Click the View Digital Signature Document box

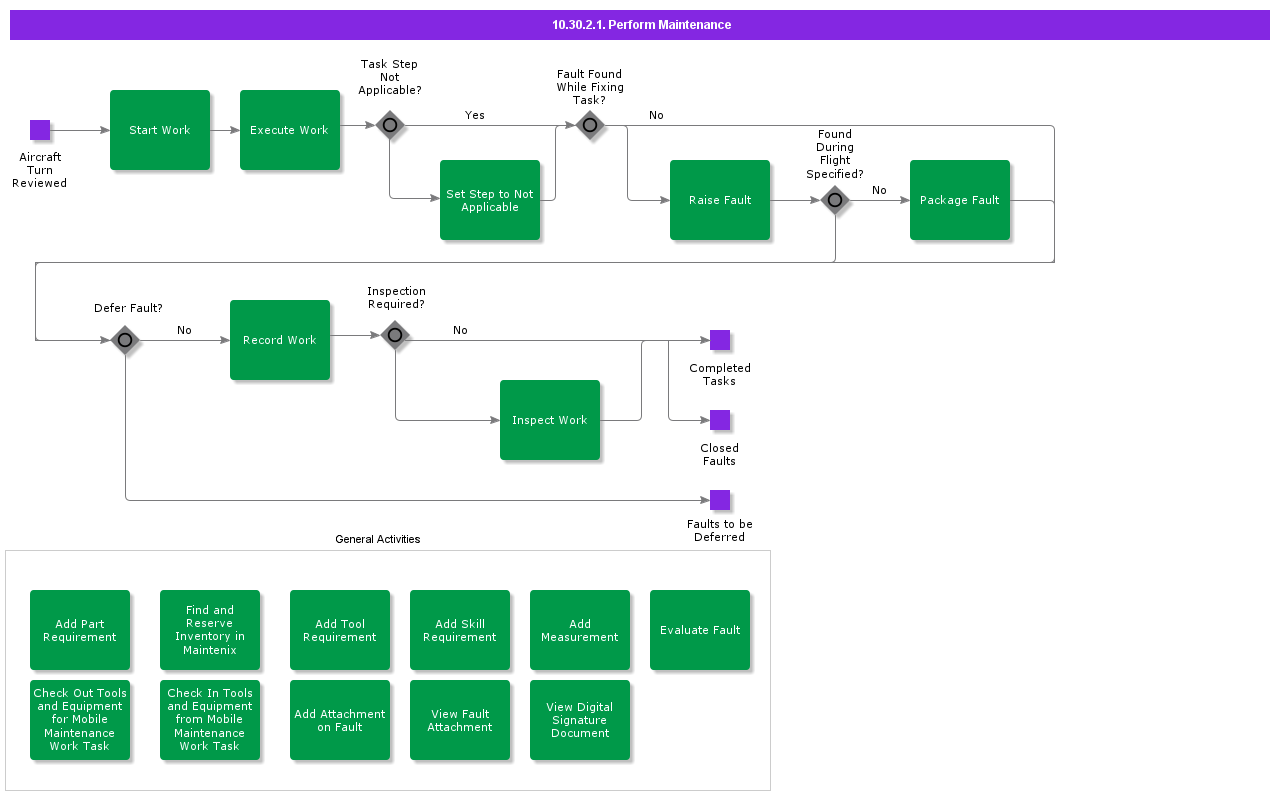[x=580, y=720]
